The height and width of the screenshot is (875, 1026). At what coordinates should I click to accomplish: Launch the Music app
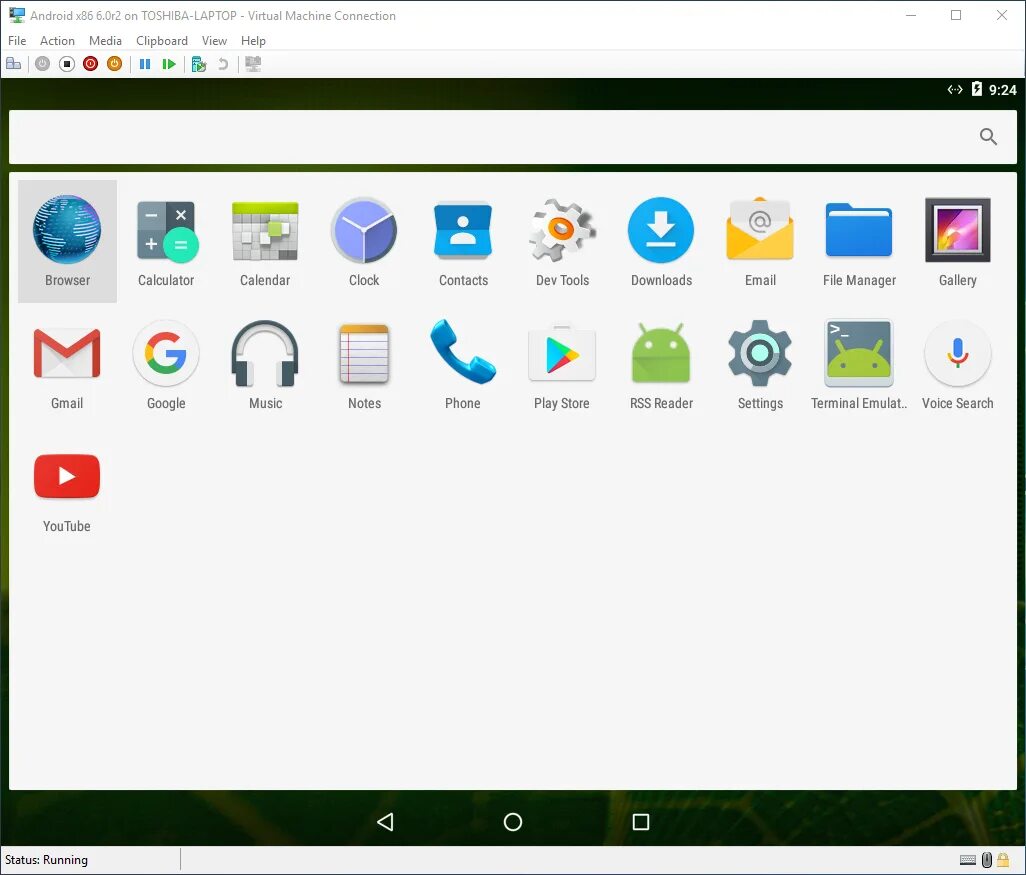coord(265,364)
